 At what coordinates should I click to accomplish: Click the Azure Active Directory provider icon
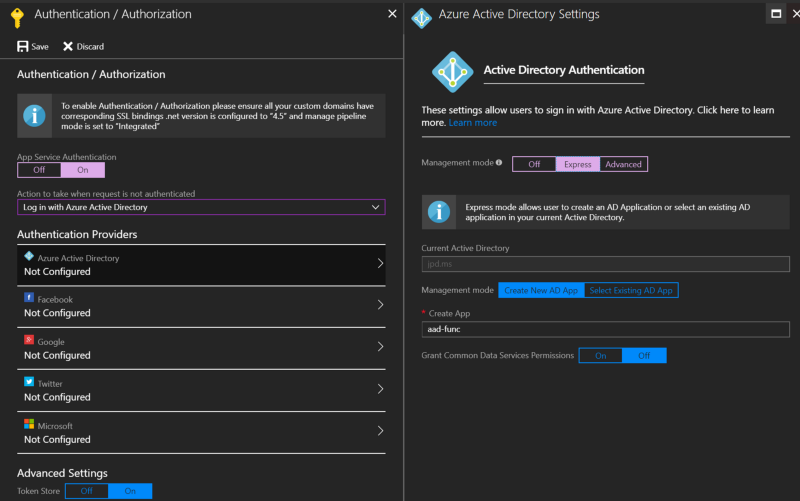click(29, 256)
